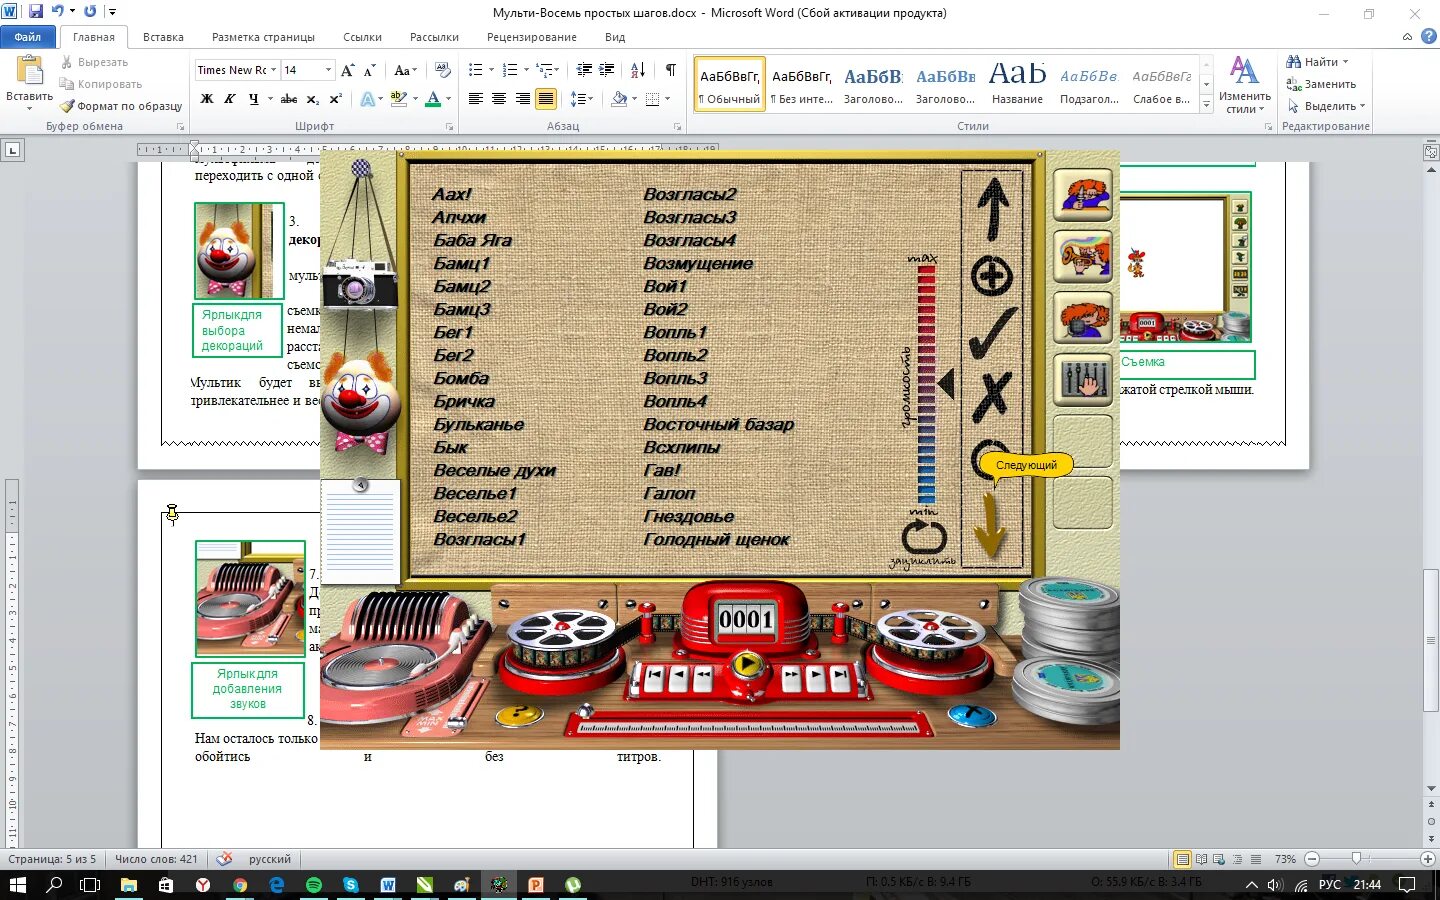Switch to the Разметка страницы tab
The width and height of the screenshot is (1440, 900).
click(x=263, y=37)
